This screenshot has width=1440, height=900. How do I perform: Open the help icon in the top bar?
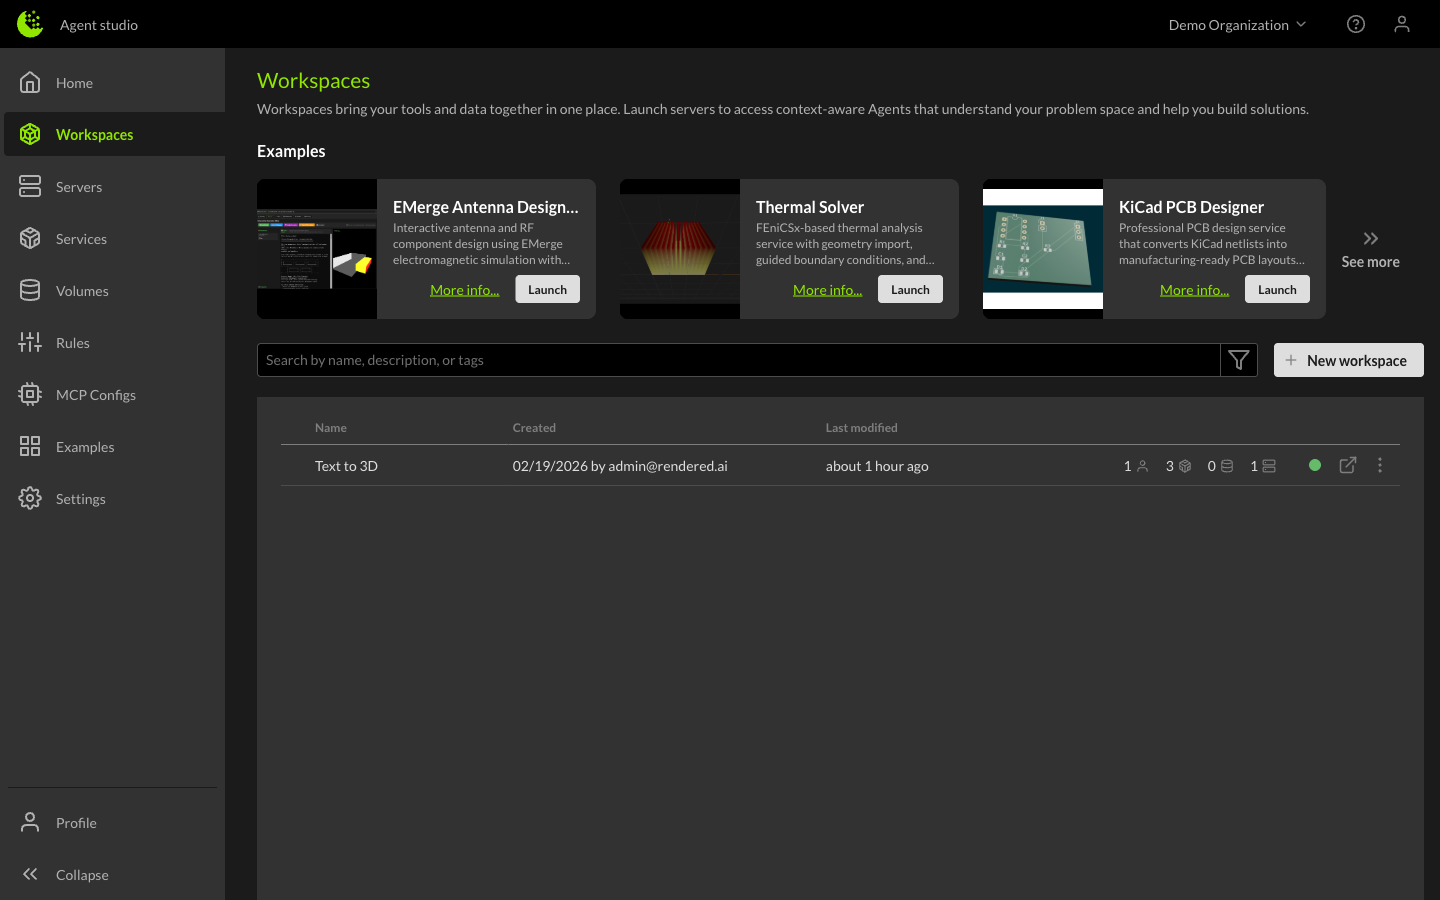coord(1355,23)
